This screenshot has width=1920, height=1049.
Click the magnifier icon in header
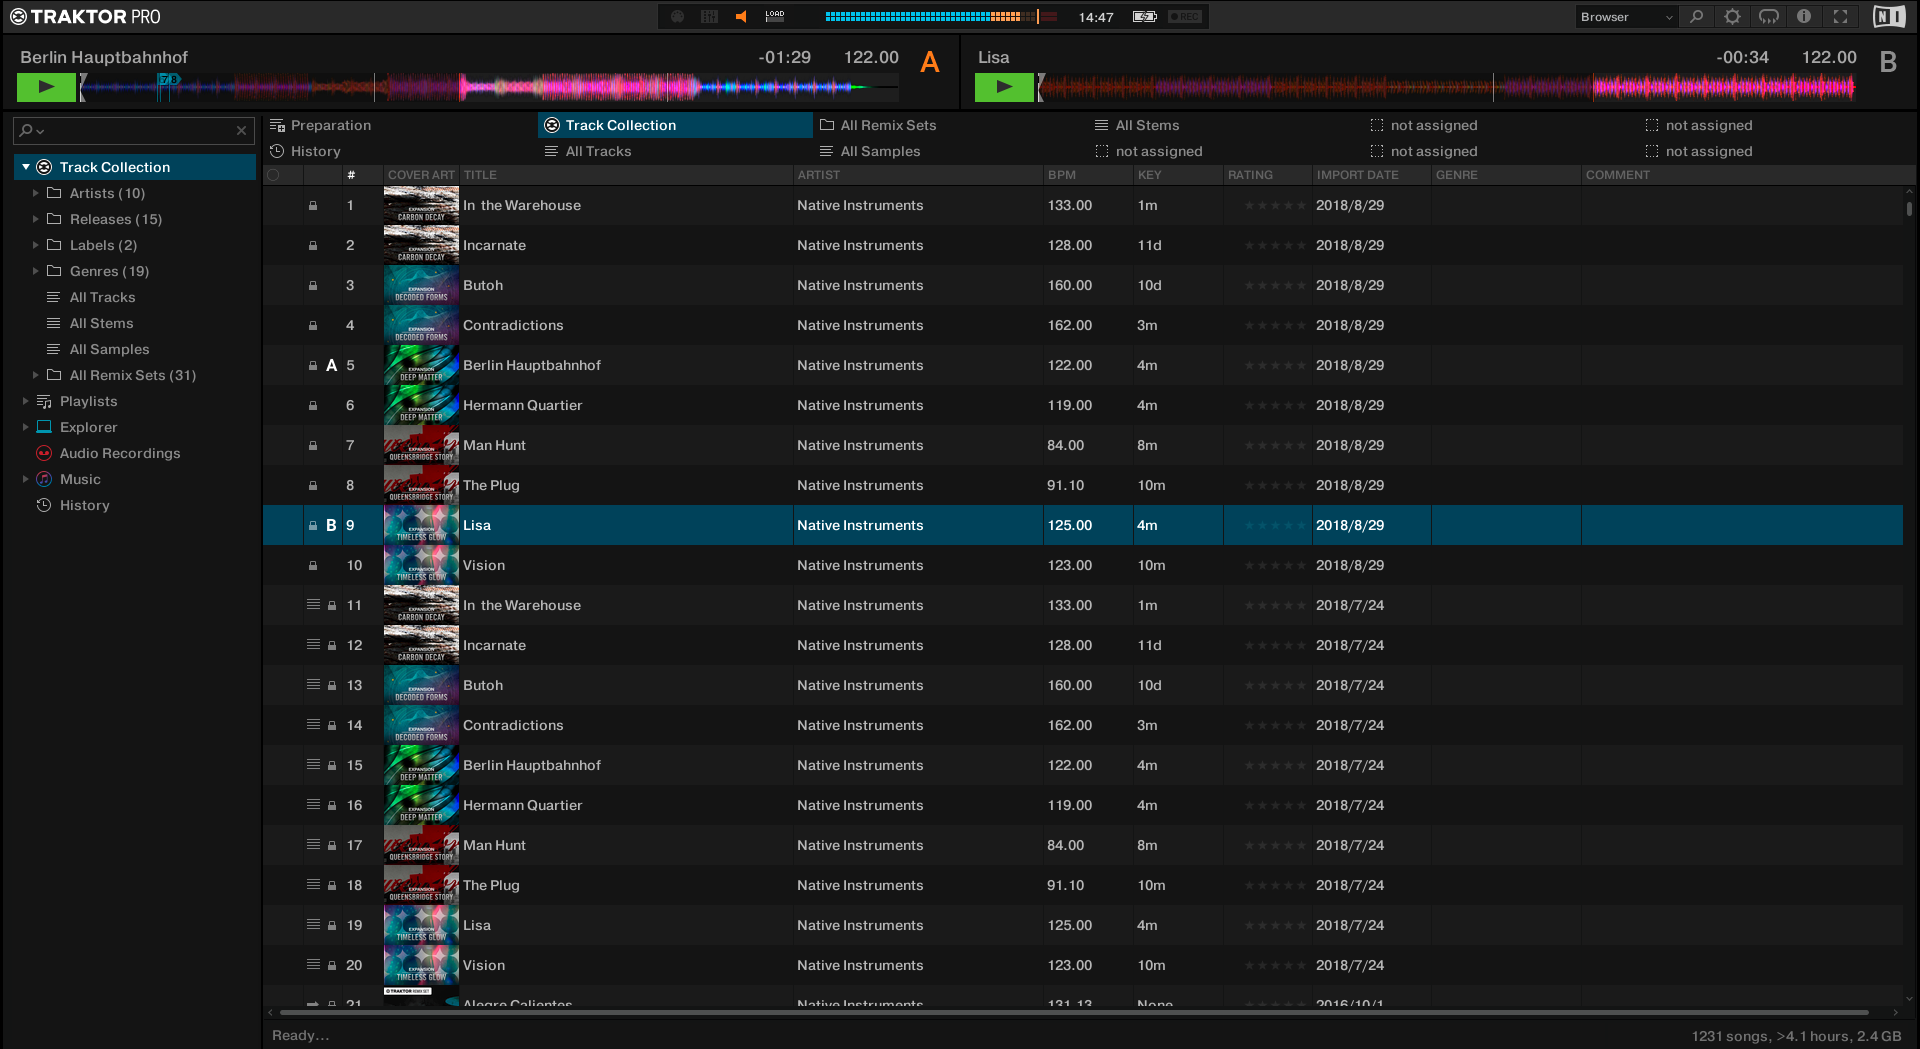[1696, 17]
